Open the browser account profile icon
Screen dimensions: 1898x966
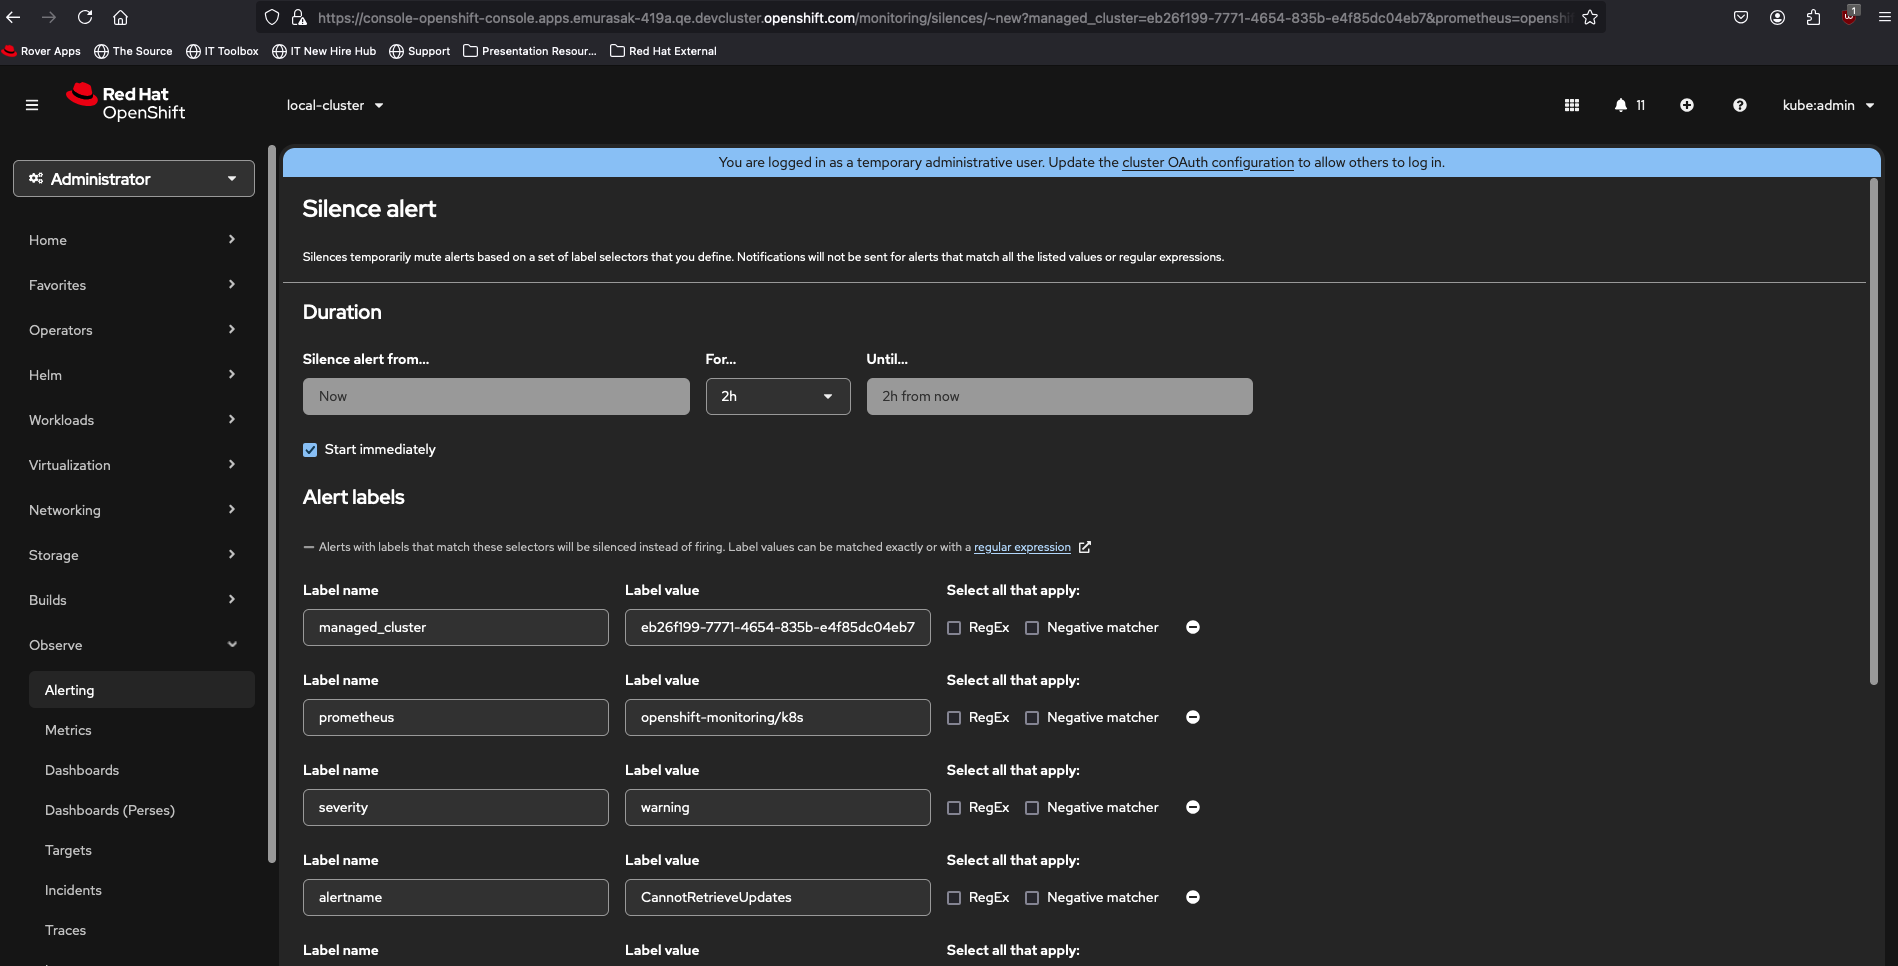click(x=1777, y=17)
